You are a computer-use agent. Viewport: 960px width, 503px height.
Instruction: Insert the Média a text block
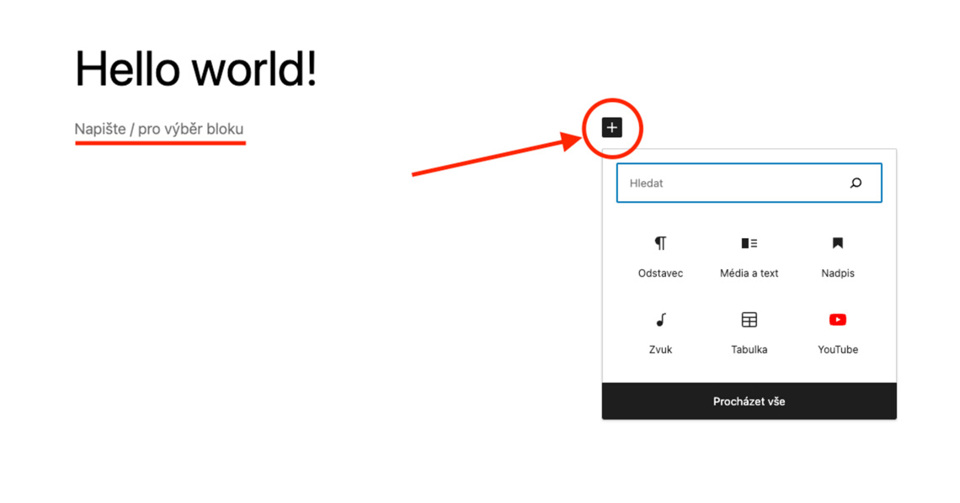[x=749, y=257]
